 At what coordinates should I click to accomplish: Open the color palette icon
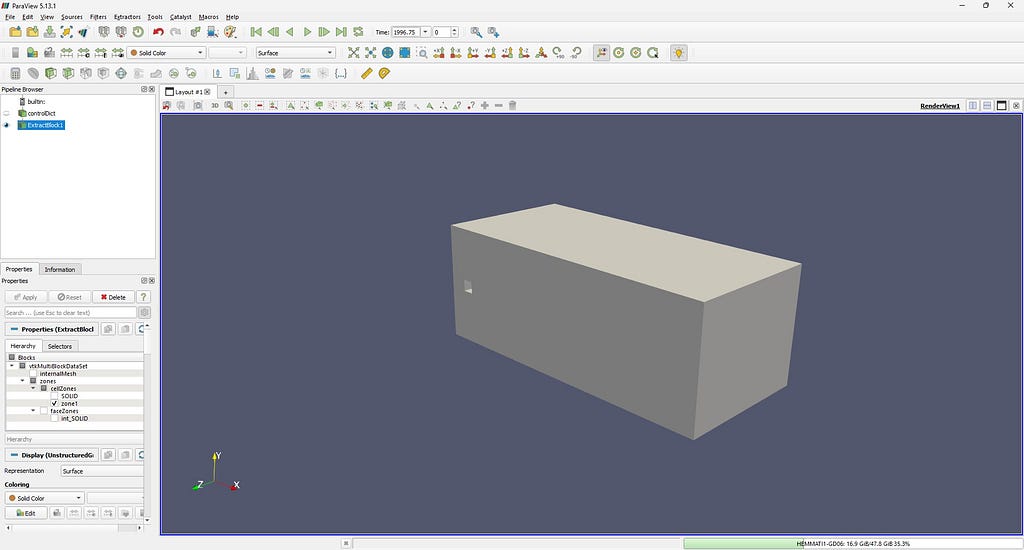[230, 32]
